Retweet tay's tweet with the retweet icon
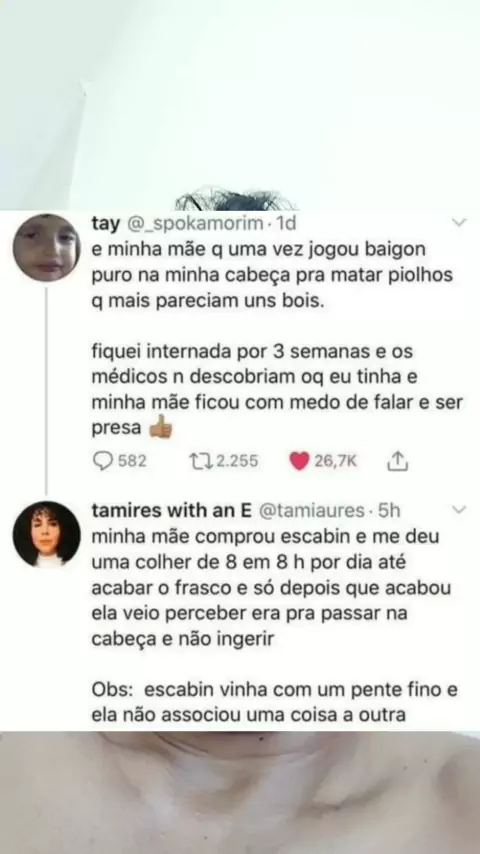Viewport: 480px width, 854px height. 200,461
